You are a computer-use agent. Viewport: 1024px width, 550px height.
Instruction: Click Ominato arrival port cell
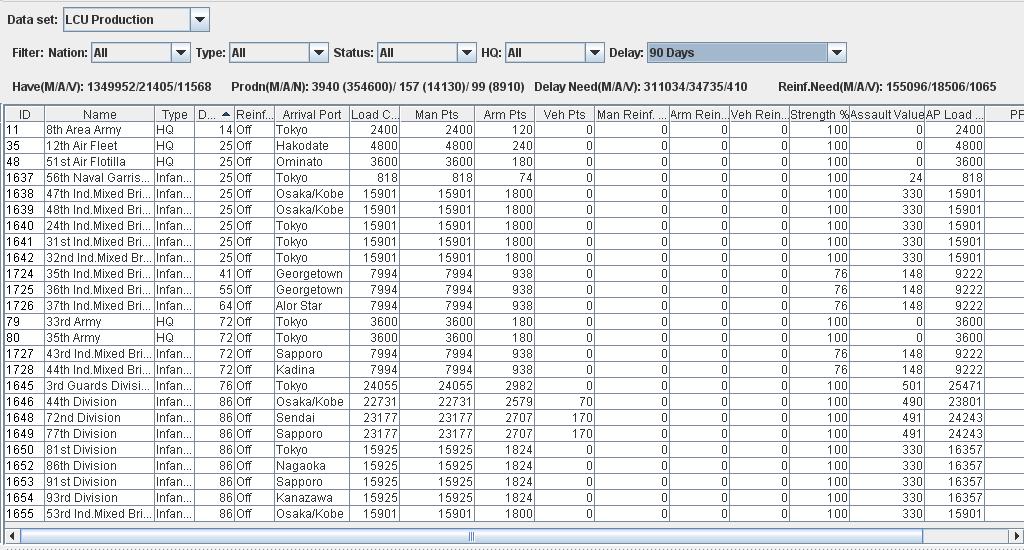tap(312, 162)
